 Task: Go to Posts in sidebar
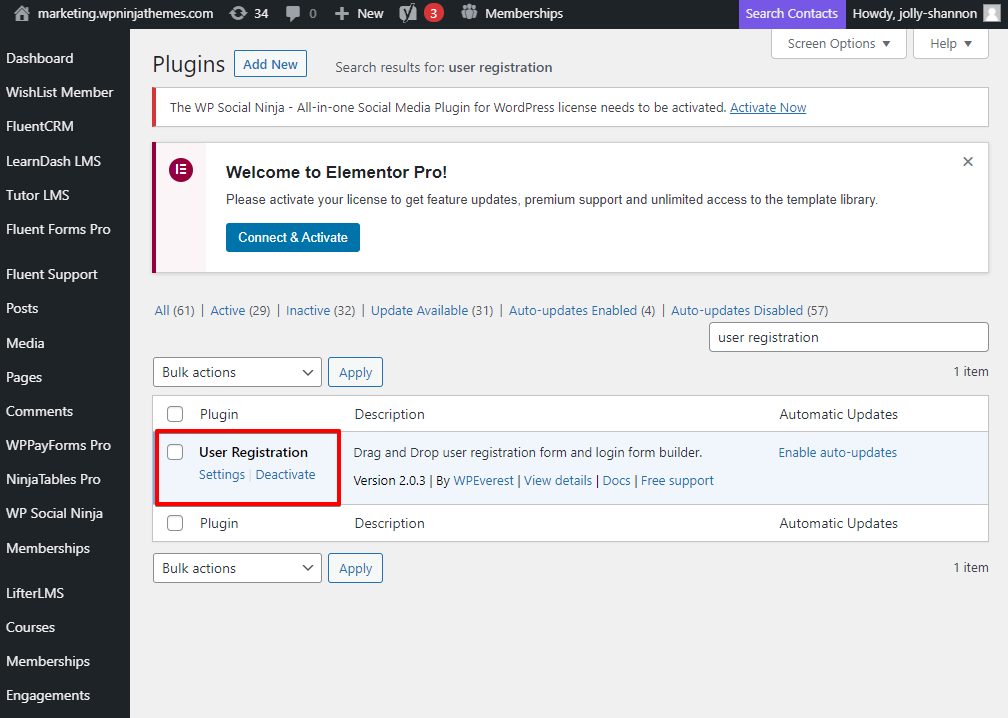22,309
